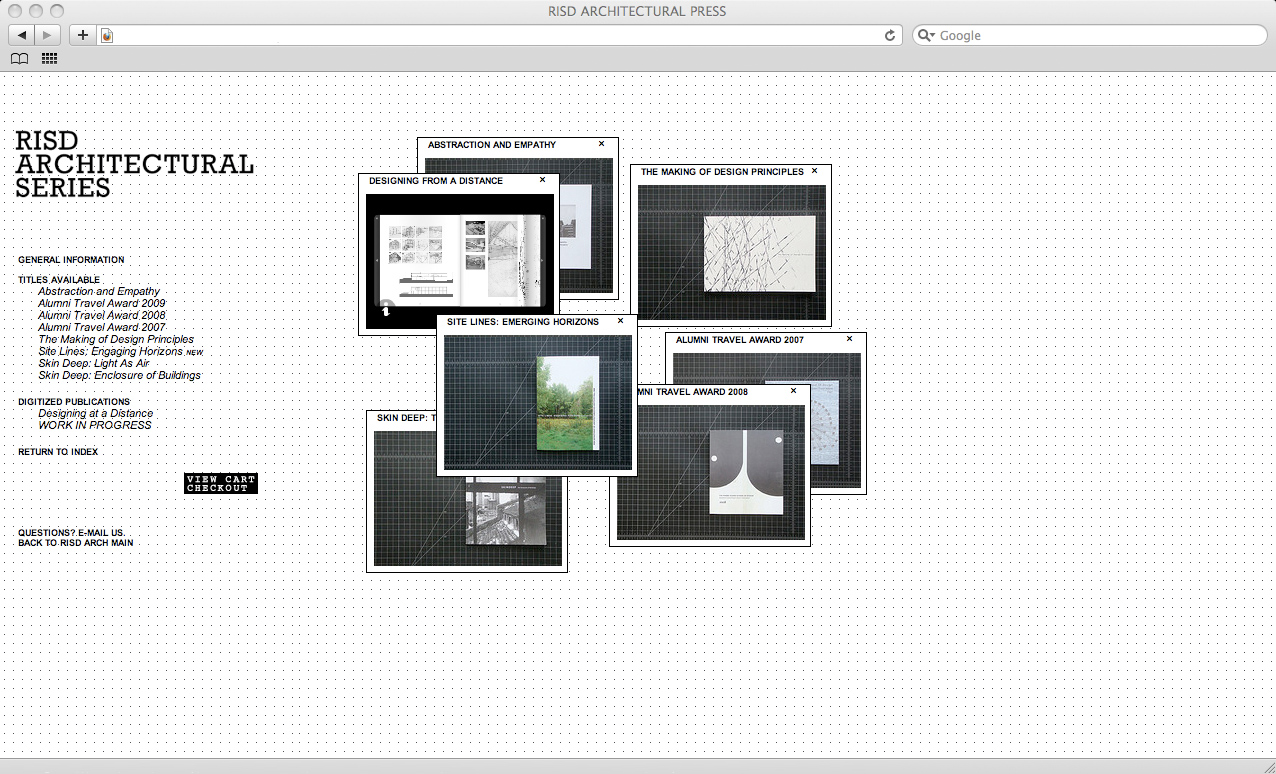Click the Google search magnifier icon
Viewport: 1276px width, 774px height.
coord(926,35)
